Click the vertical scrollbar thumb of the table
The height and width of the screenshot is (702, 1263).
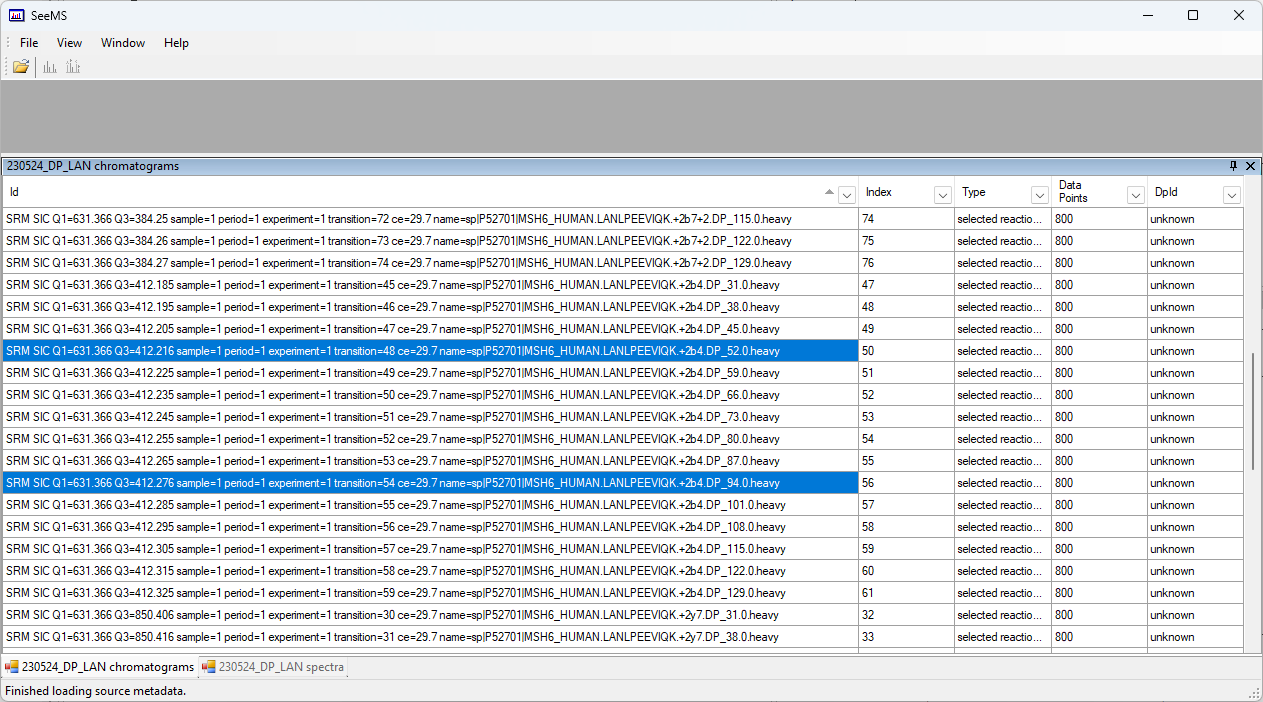click(1252, 410)
